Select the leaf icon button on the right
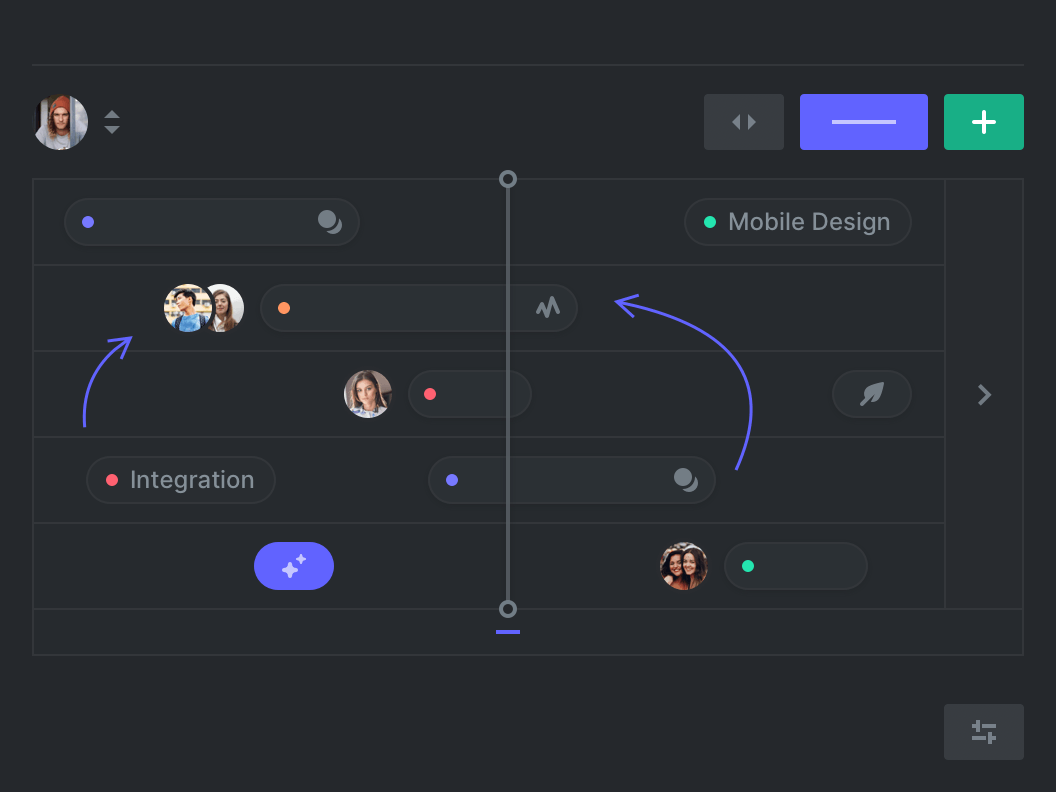 coord(871,394)
